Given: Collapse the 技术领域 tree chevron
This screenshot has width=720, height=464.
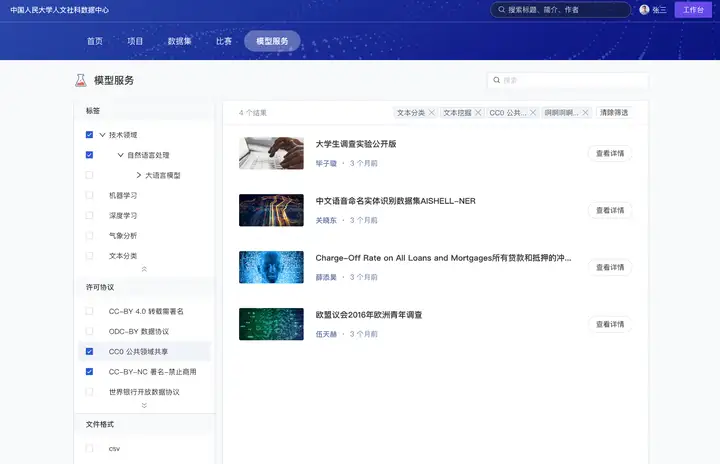Looking at the screenshot, I should pos(102,135).
